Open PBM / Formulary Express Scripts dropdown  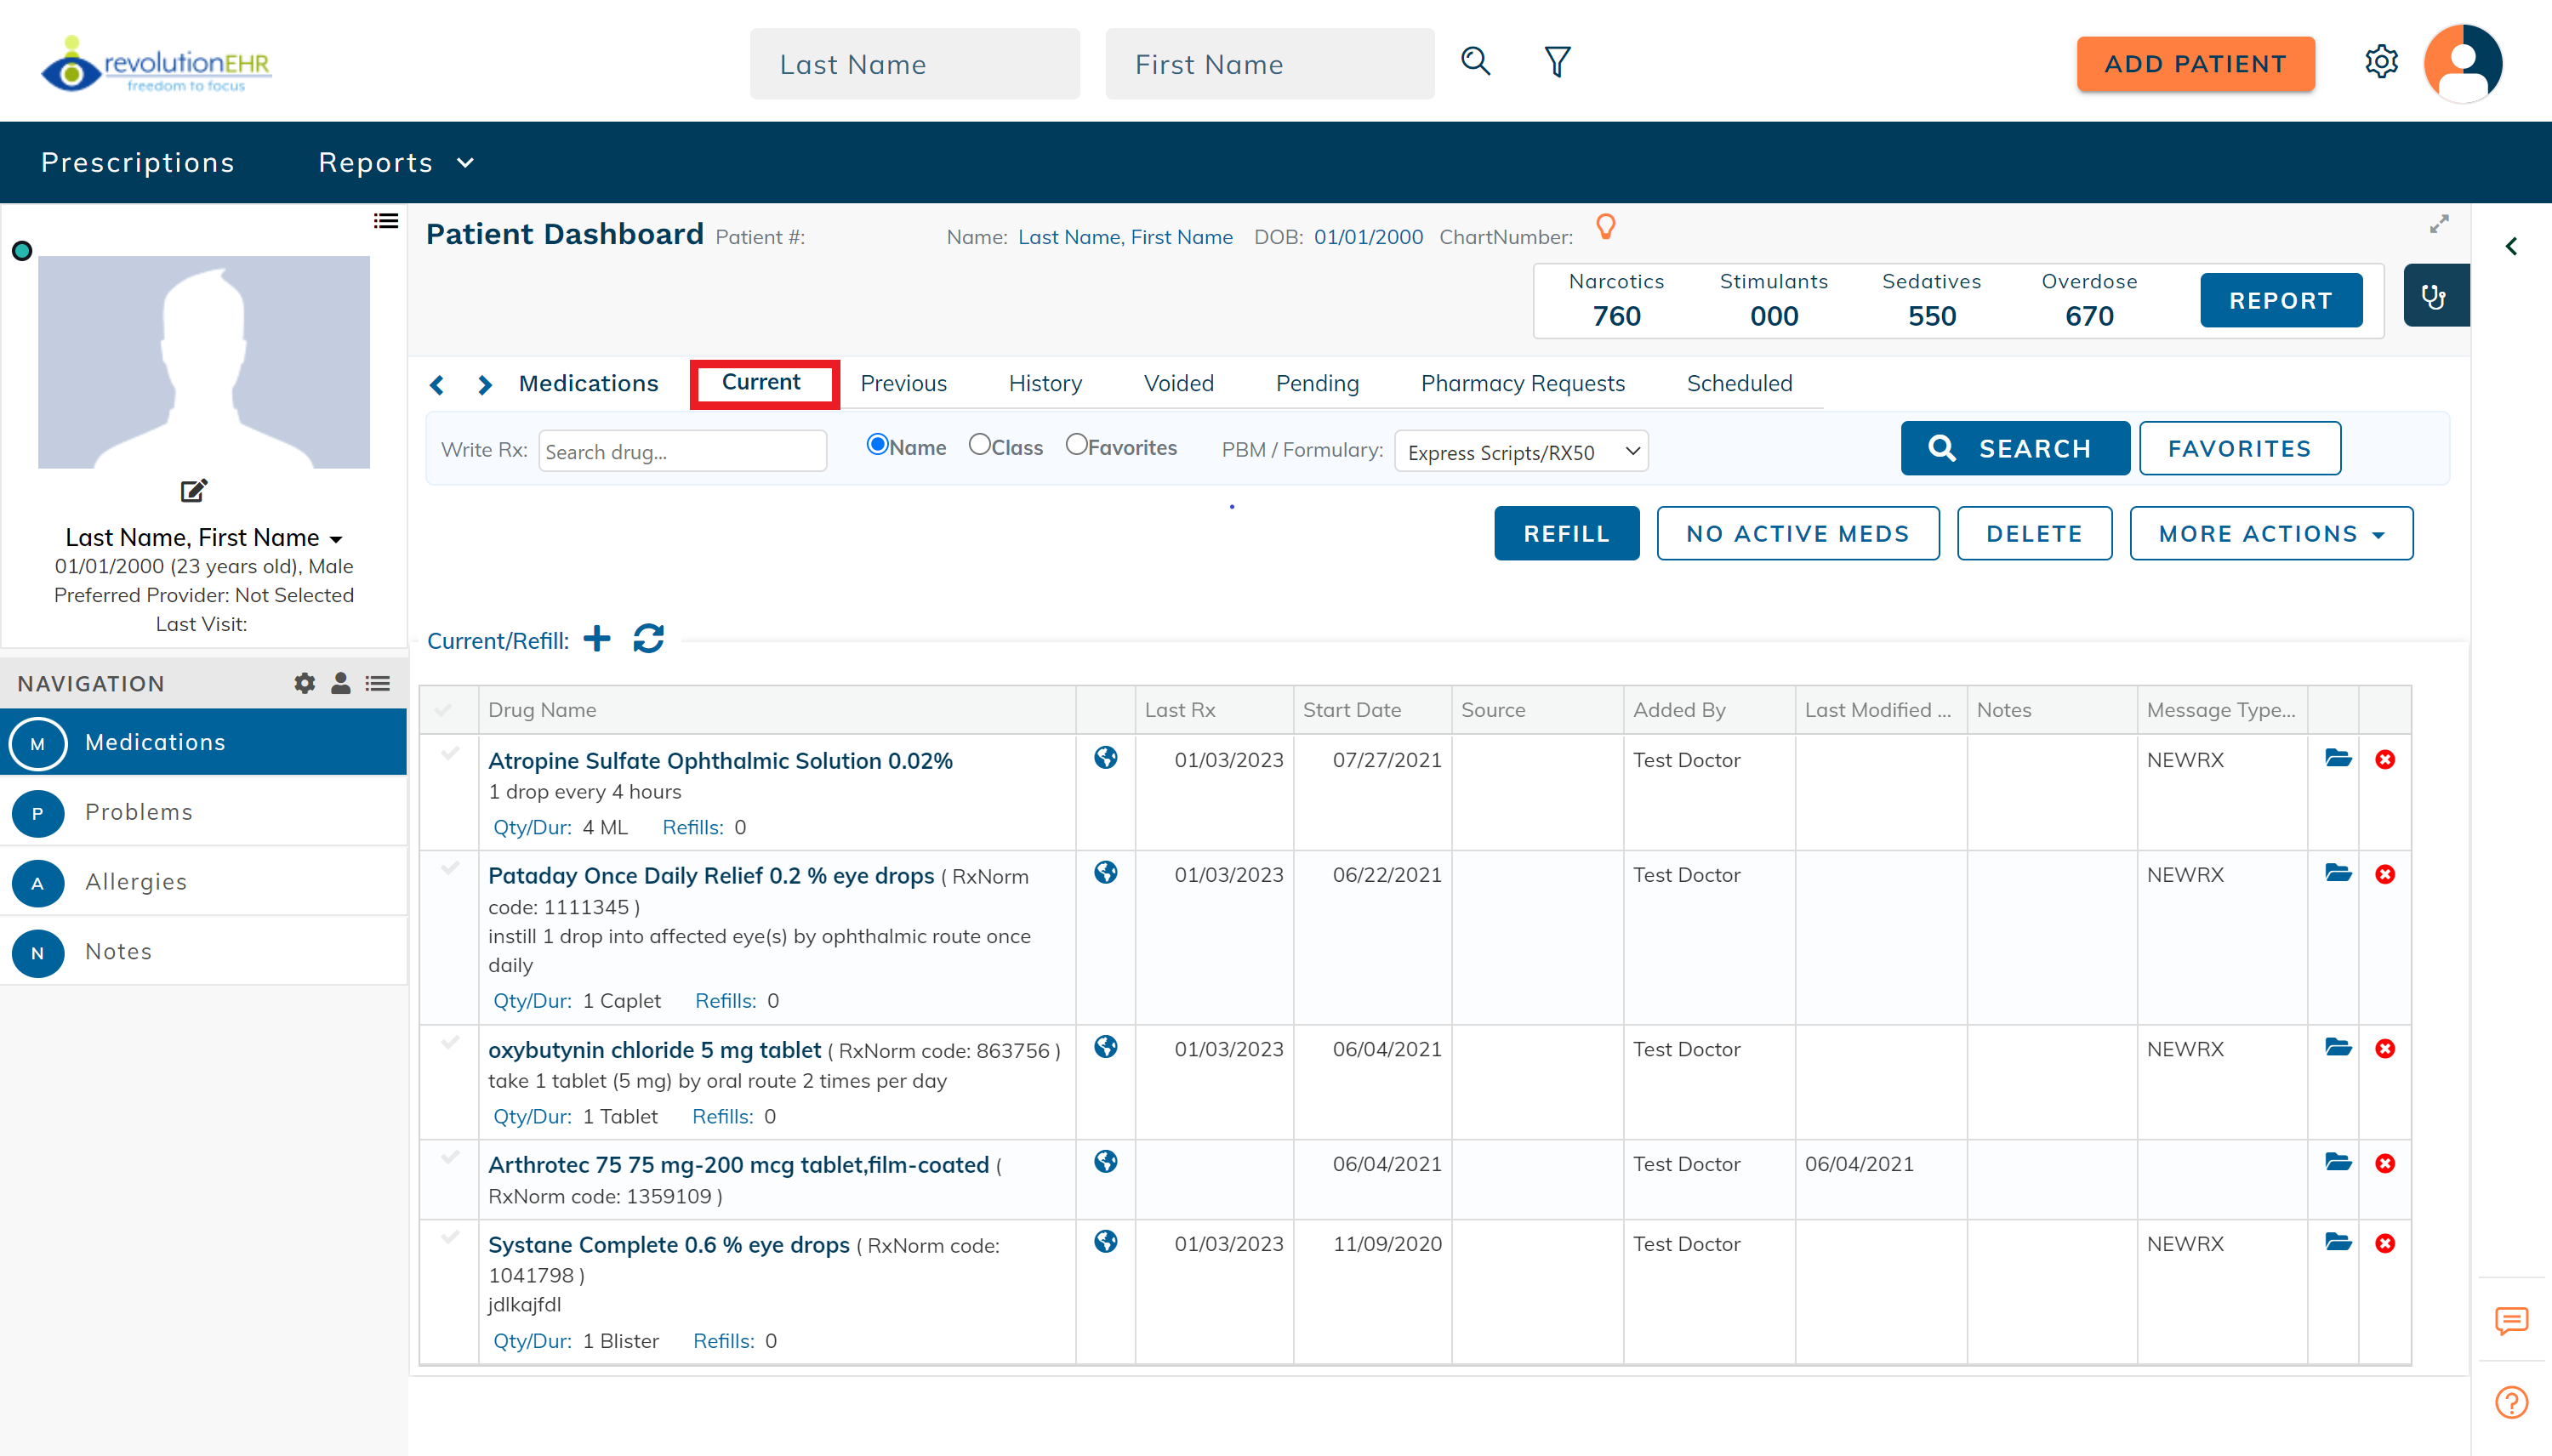click(x=1521, y=452)
